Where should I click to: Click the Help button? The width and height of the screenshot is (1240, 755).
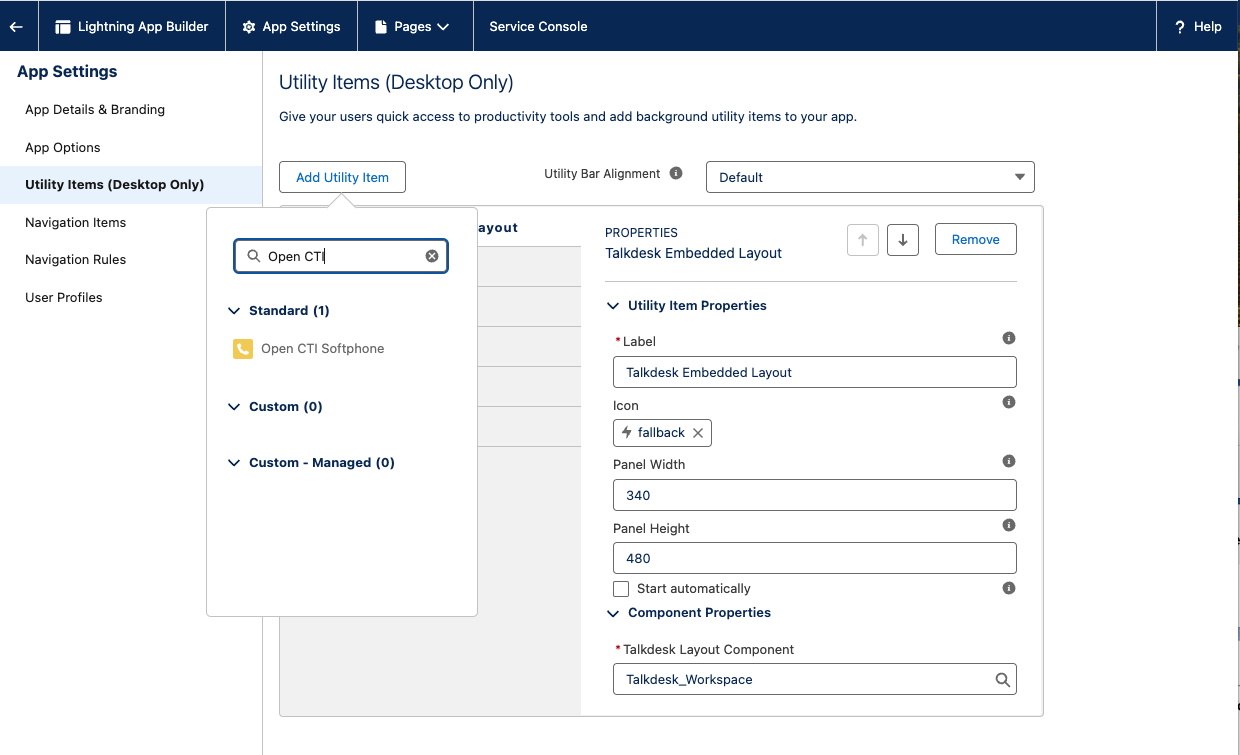coord(1198,27)
